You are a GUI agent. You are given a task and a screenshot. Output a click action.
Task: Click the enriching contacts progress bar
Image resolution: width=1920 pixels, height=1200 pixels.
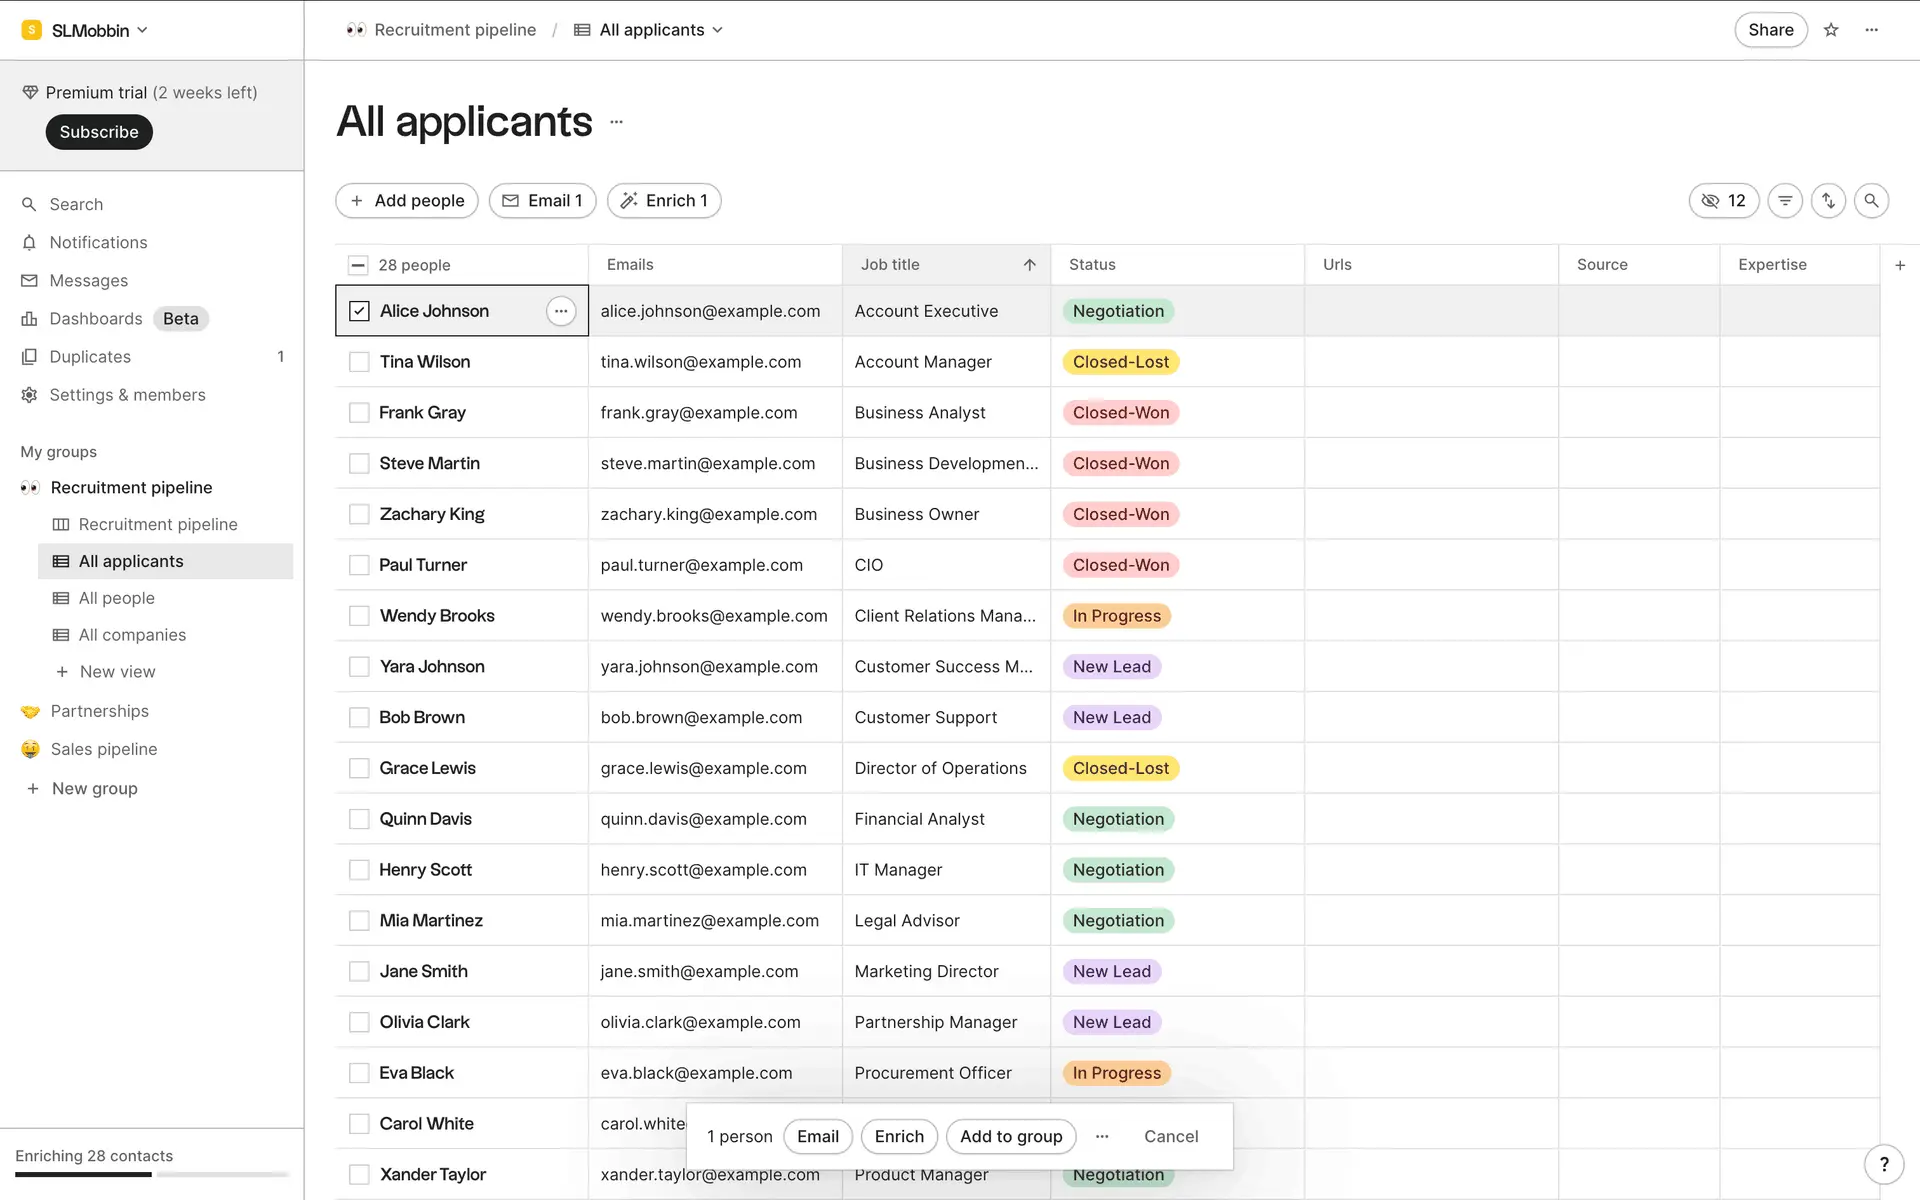coord(151,1174)
